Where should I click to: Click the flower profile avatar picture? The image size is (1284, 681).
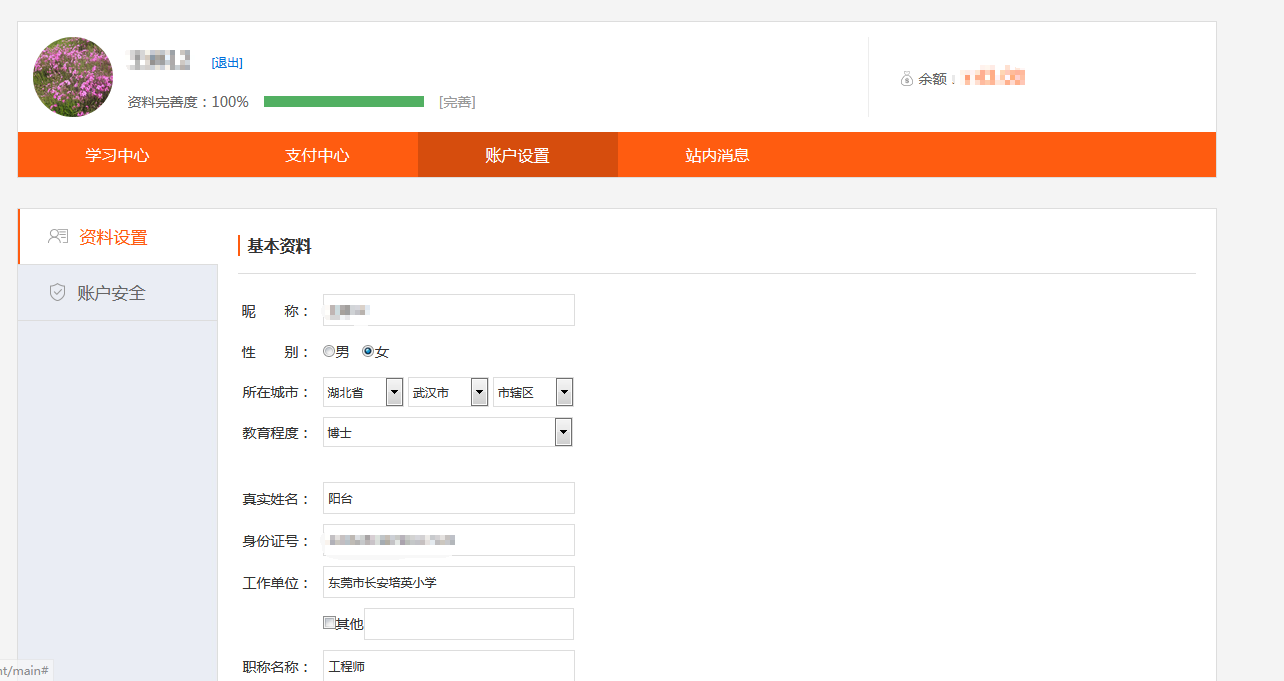coord(73,77)
